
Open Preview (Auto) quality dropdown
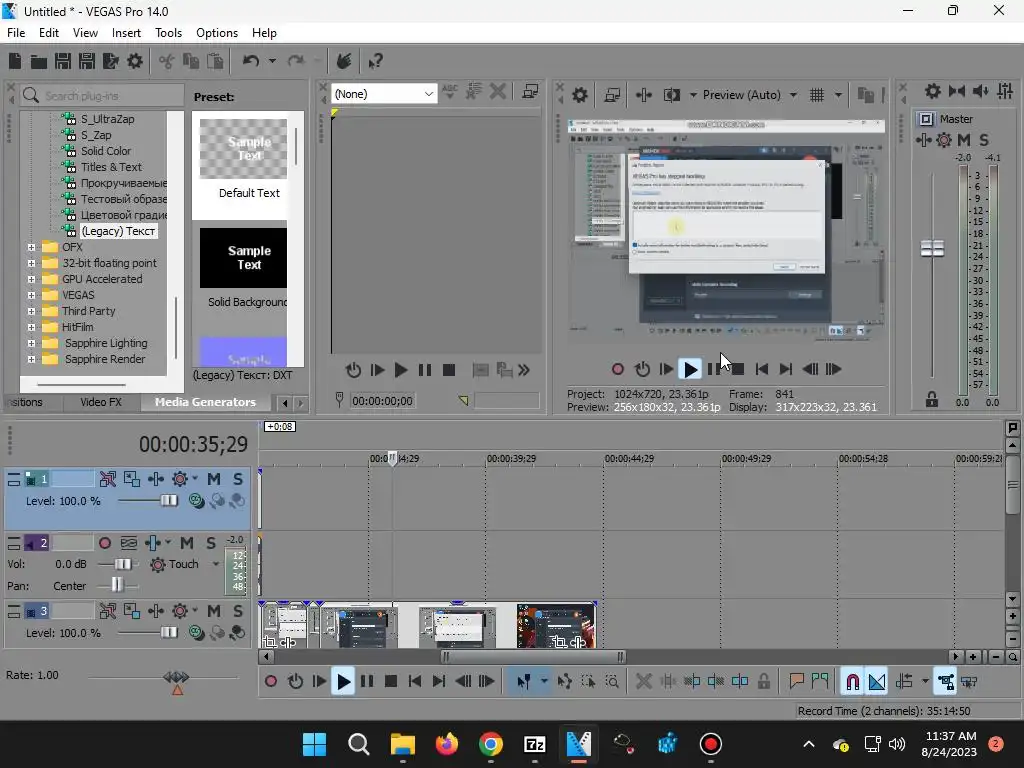point(750,95)
